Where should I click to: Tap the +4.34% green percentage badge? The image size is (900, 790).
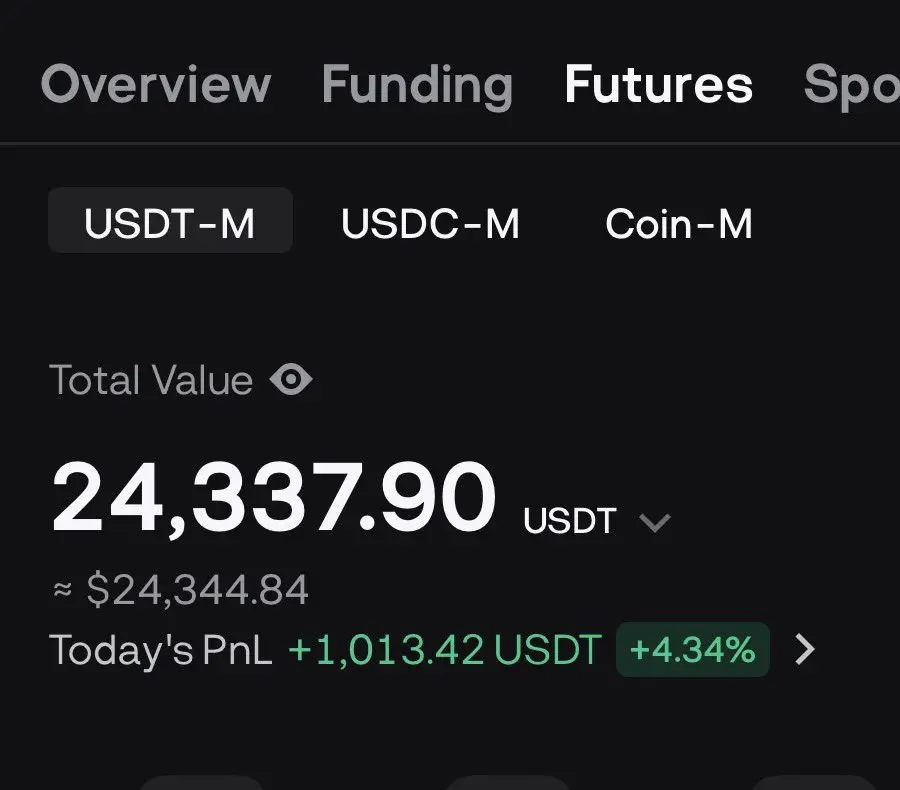[692, 649]
